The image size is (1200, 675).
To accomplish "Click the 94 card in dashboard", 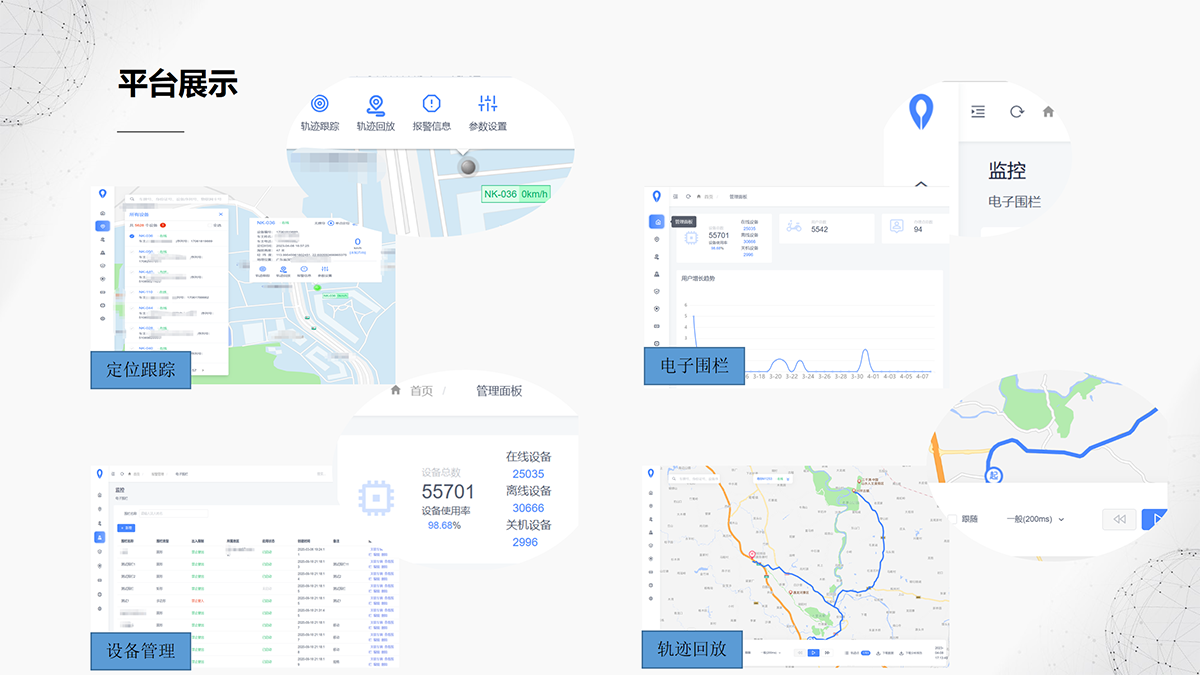I will [x=918, y=228].
